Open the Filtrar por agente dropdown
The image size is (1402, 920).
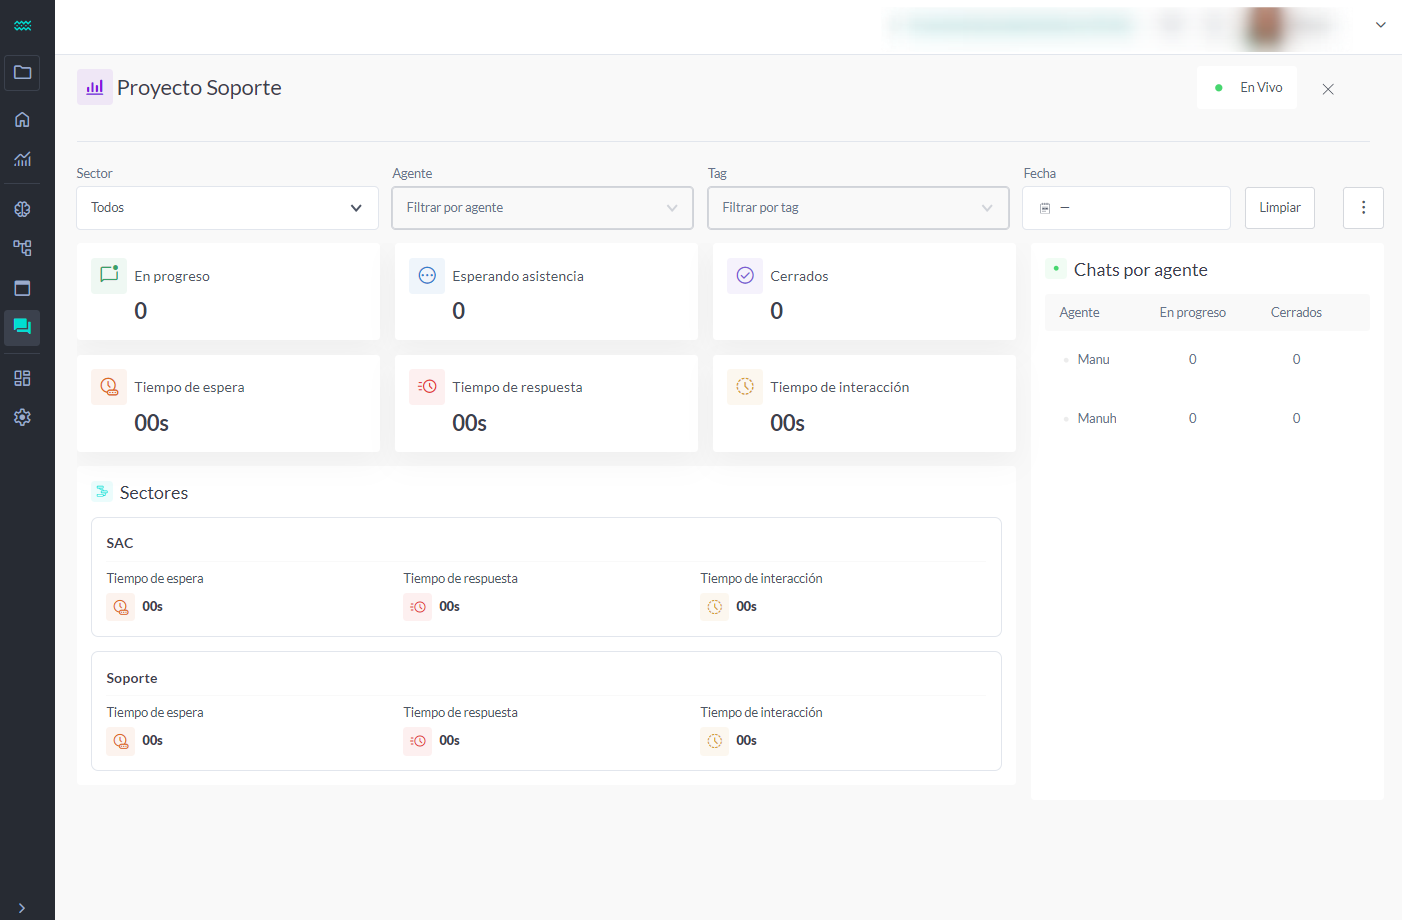[542, 208]
